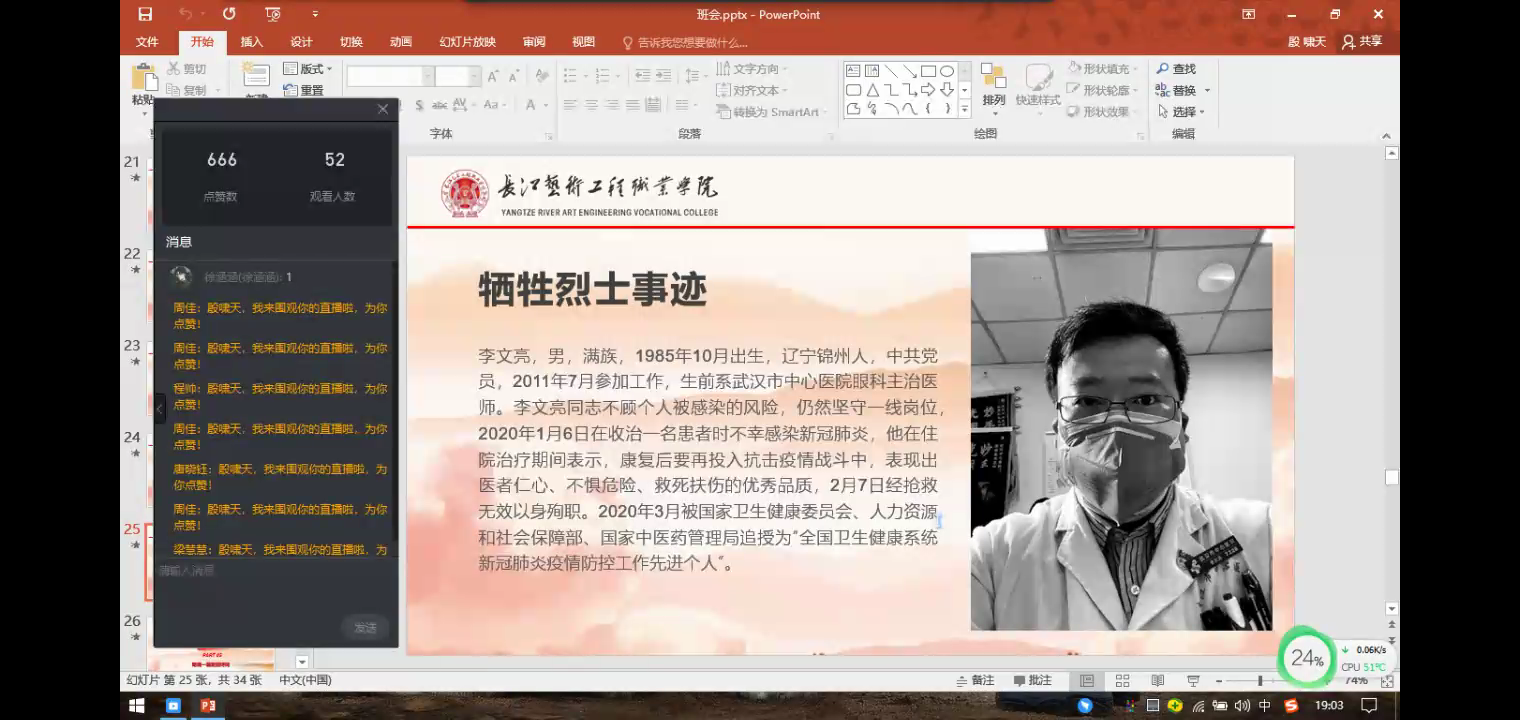The image size is (1520, 720).
Task: Click the Increase Indent icon
Action: click(x=665, y=76)
